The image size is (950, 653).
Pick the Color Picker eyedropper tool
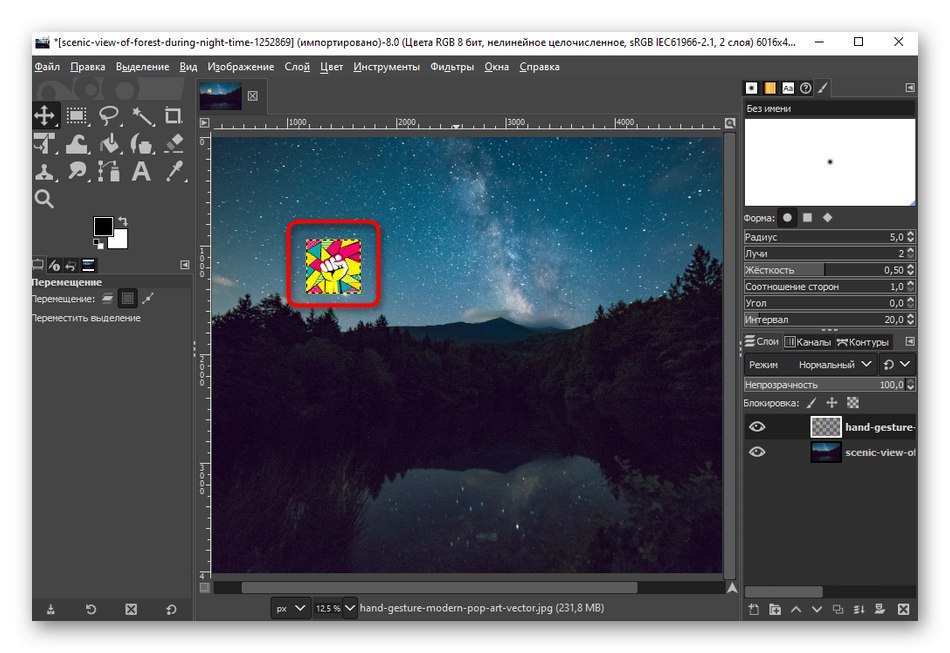click(x=173, y=171)
